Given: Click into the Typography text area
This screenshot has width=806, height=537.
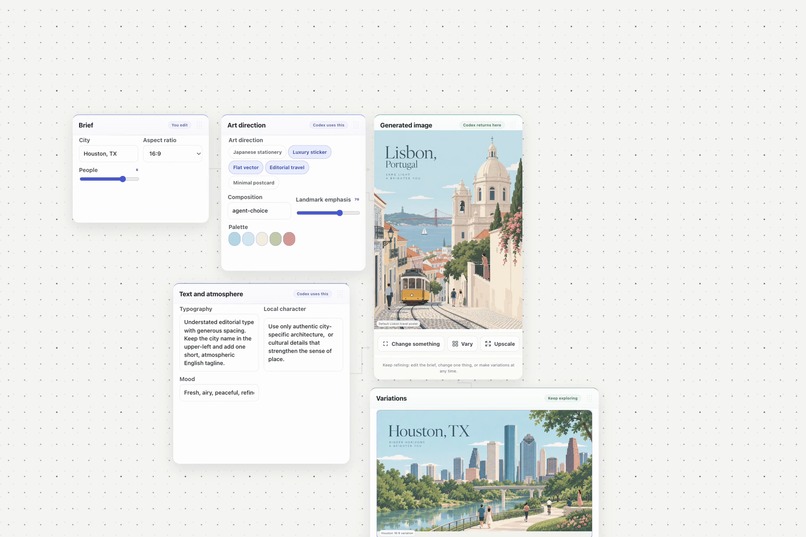Looking at the screenshot, I should click(219, 343).
